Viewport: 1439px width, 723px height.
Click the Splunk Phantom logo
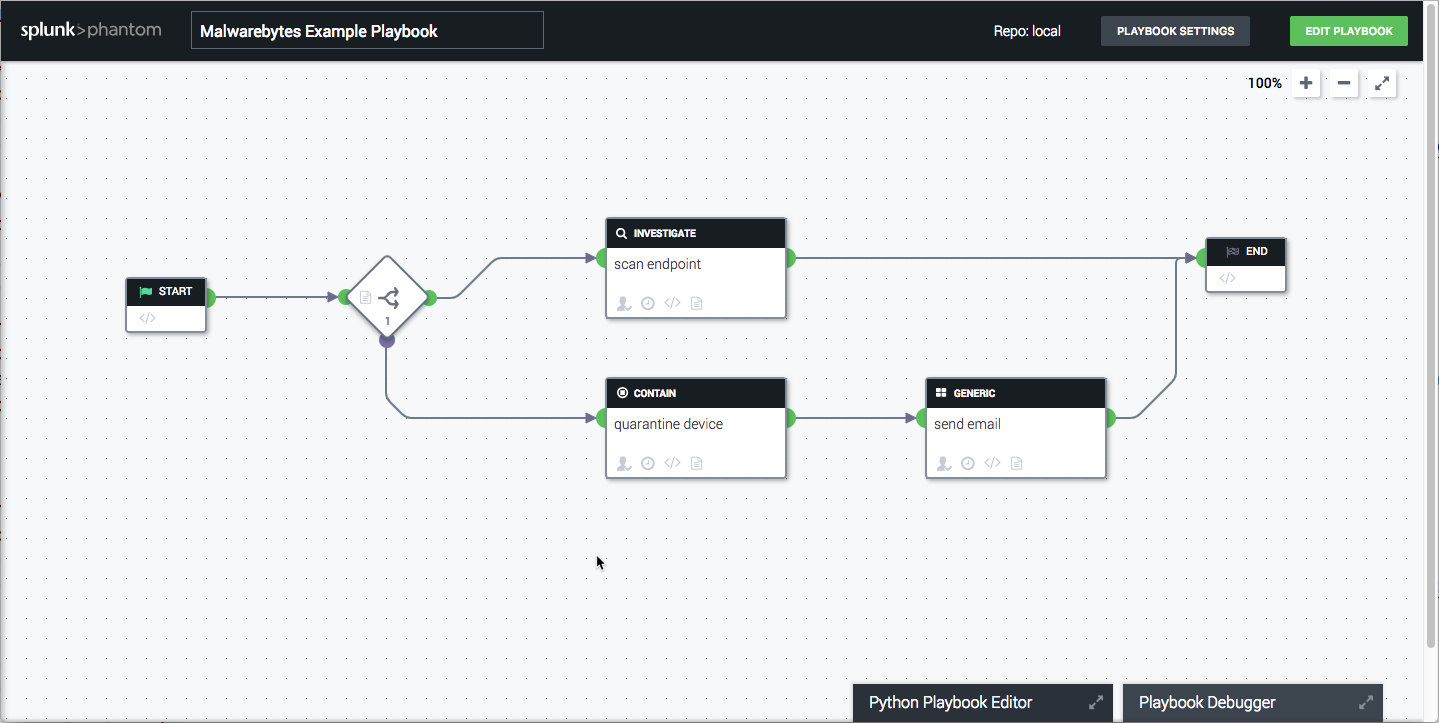click(x=91, y=30)
